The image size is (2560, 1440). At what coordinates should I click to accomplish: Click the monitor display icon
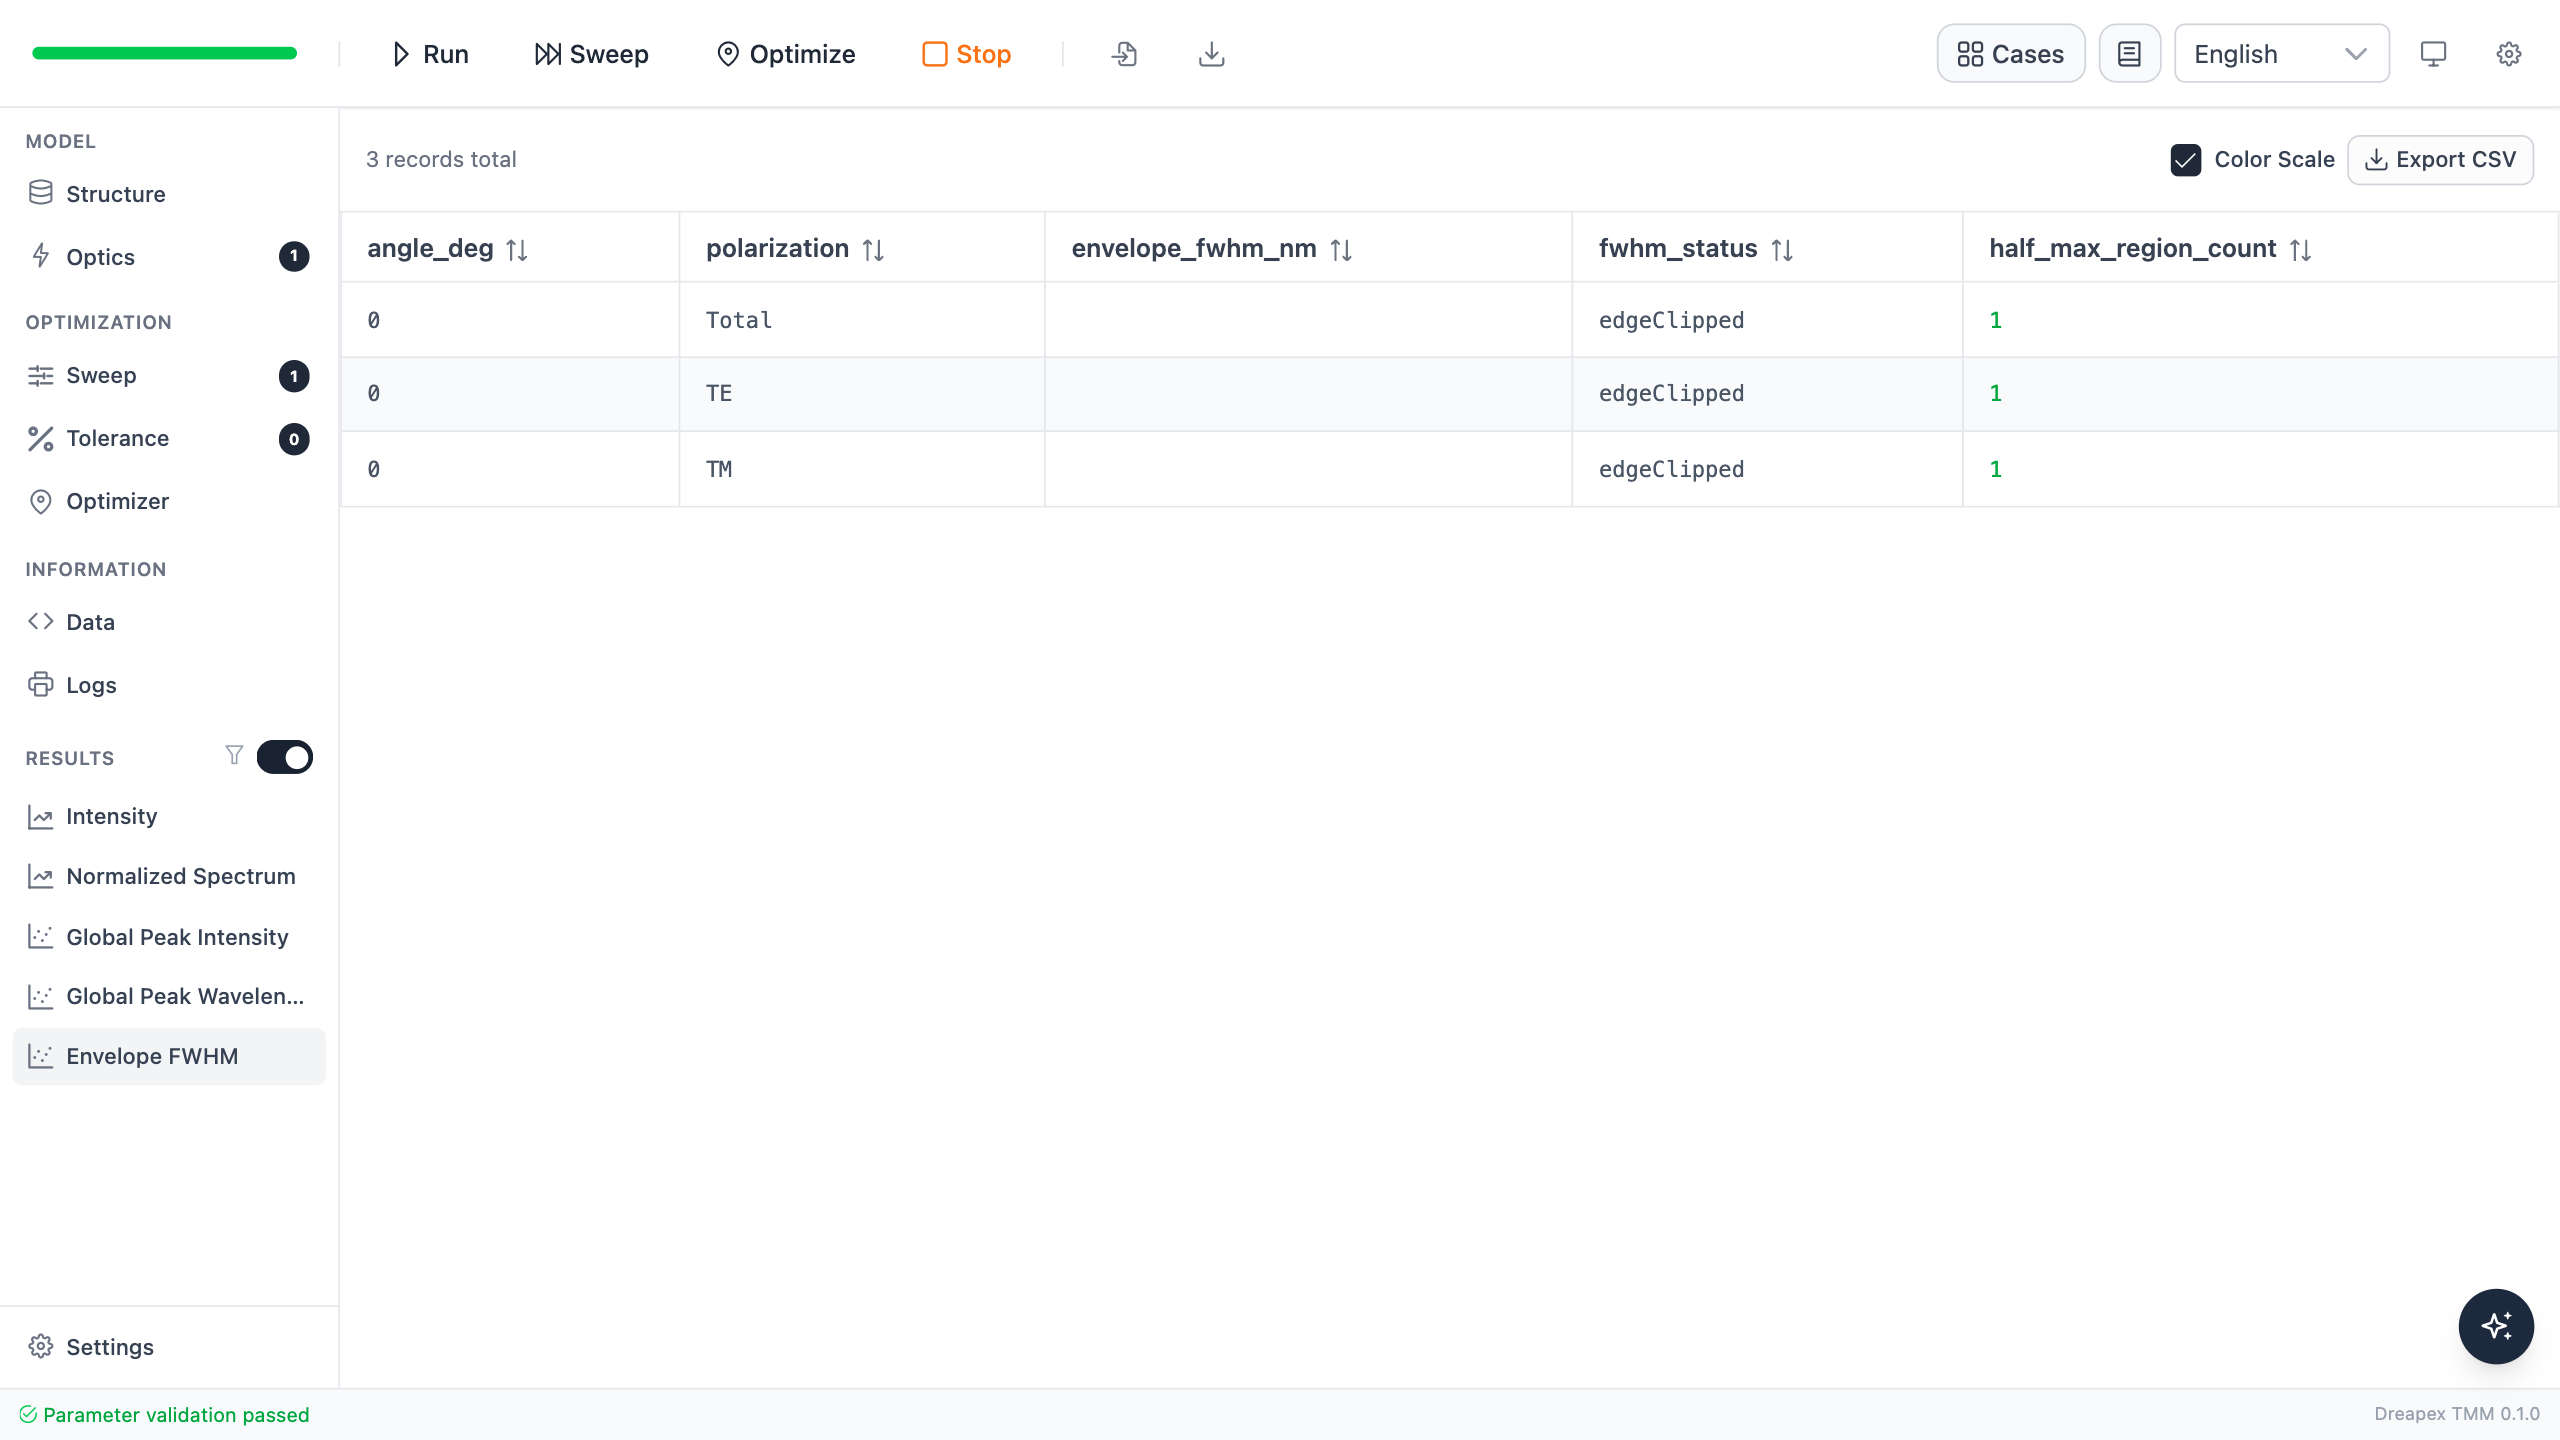pyautogui.click(x=2433, y=54)
